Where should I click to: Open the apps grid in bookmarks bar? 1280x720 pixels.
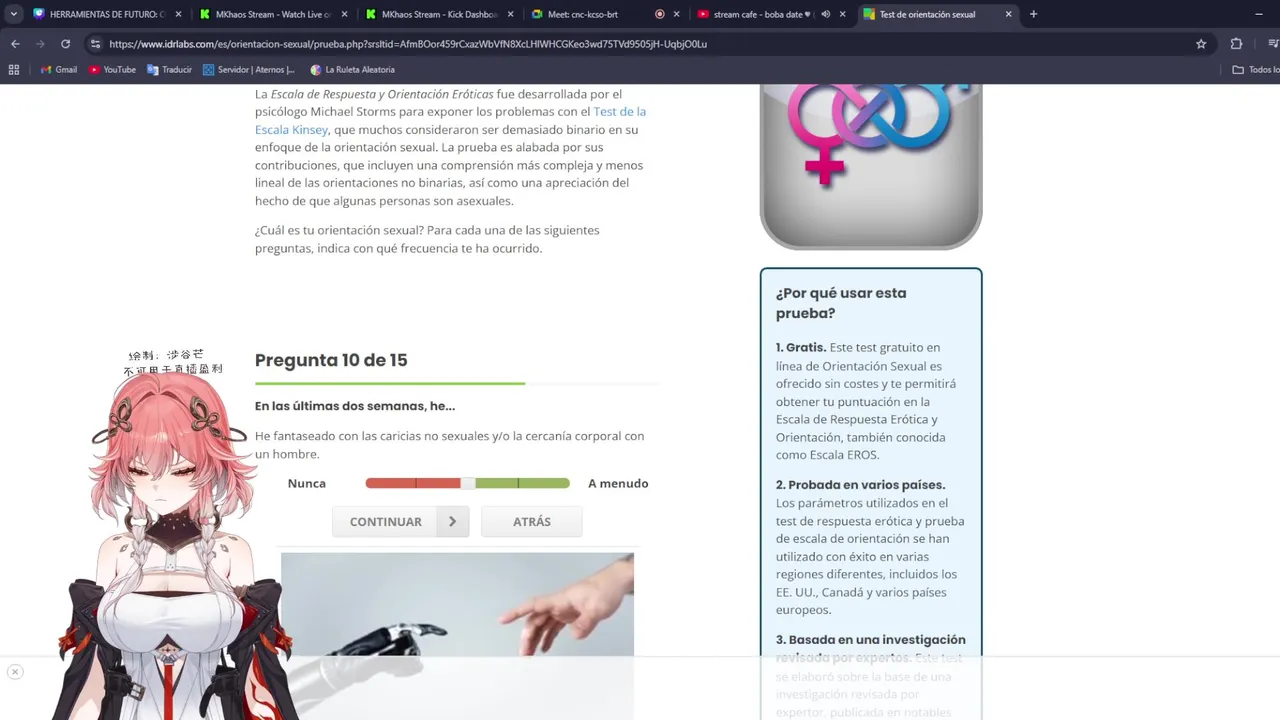[14, 70]
